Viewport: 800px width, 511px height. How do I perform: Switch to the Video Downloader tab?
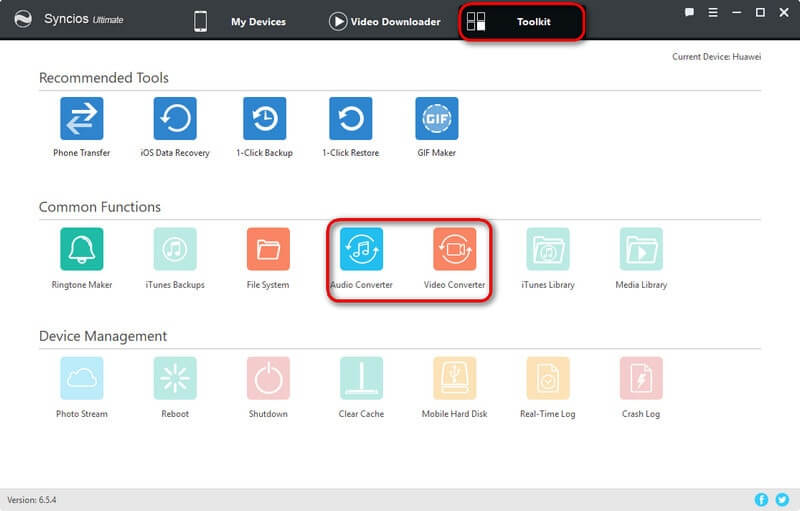385,21
